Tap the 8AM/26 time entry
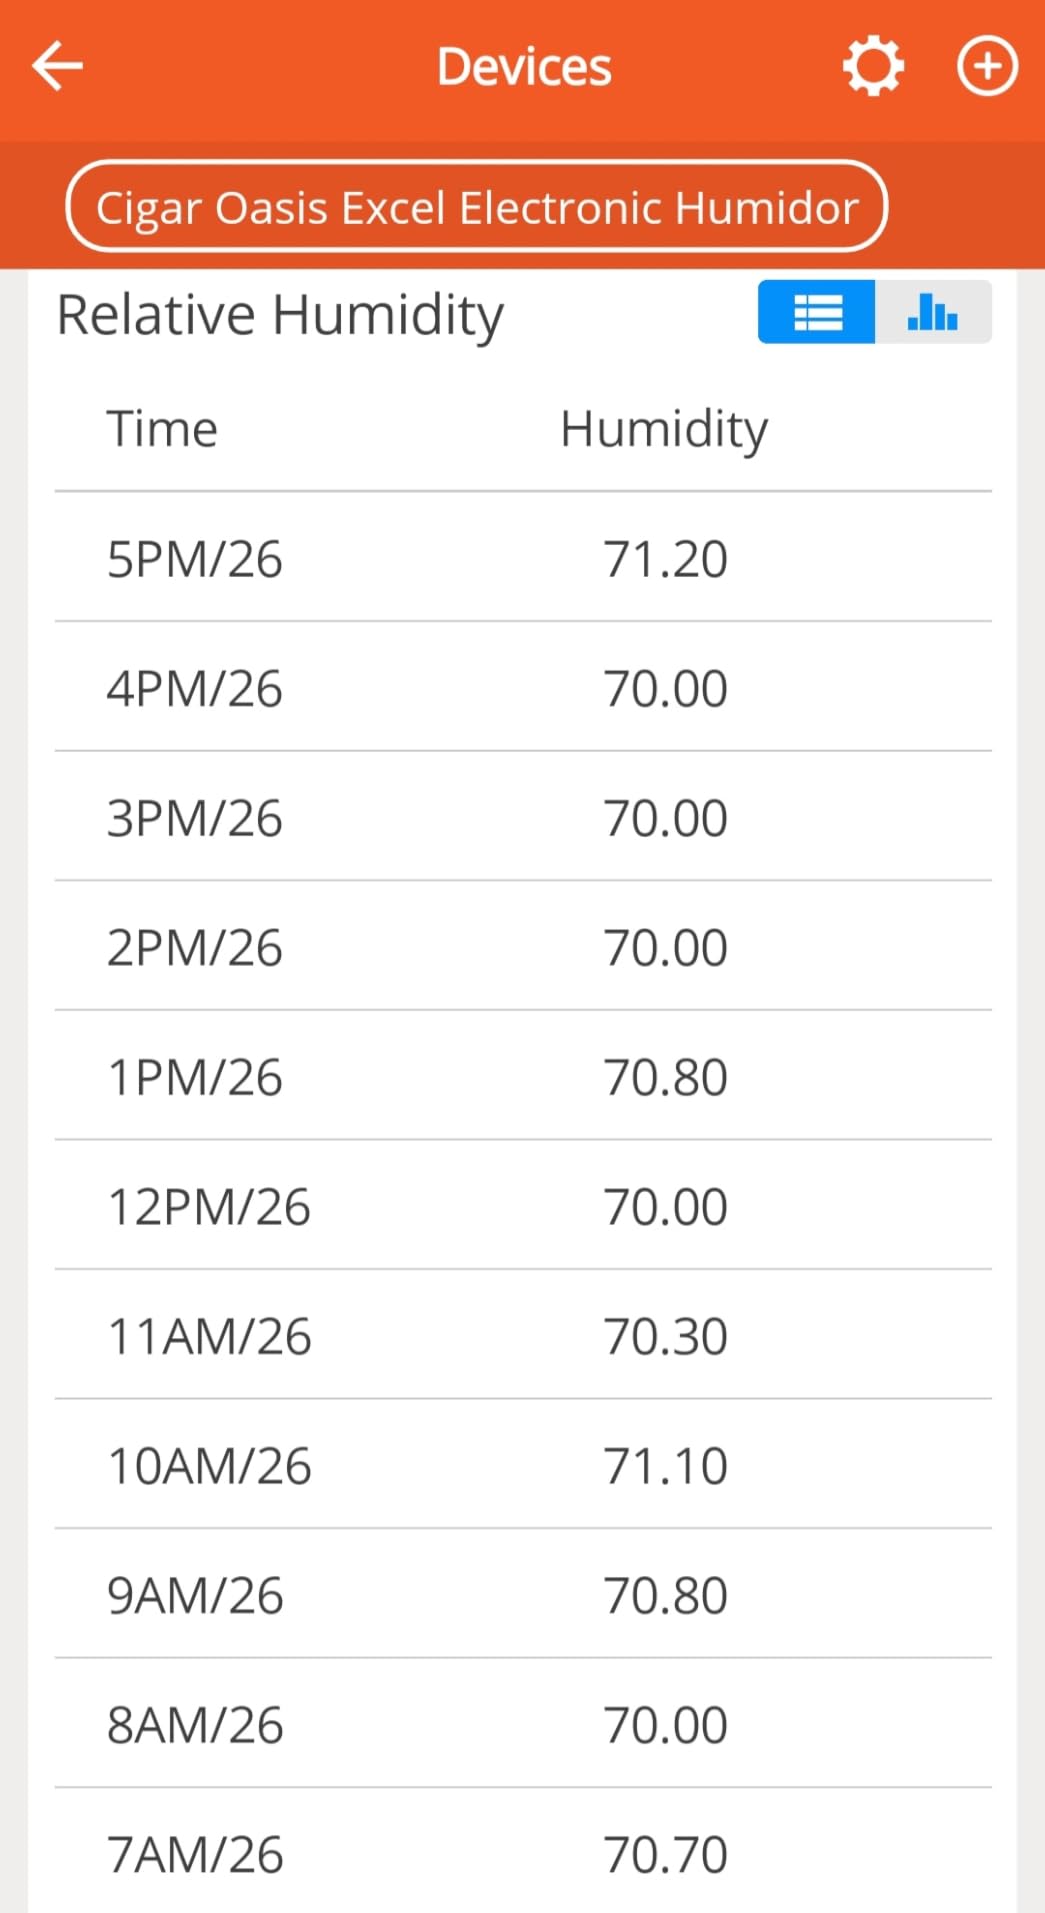 pos(195,1725)
